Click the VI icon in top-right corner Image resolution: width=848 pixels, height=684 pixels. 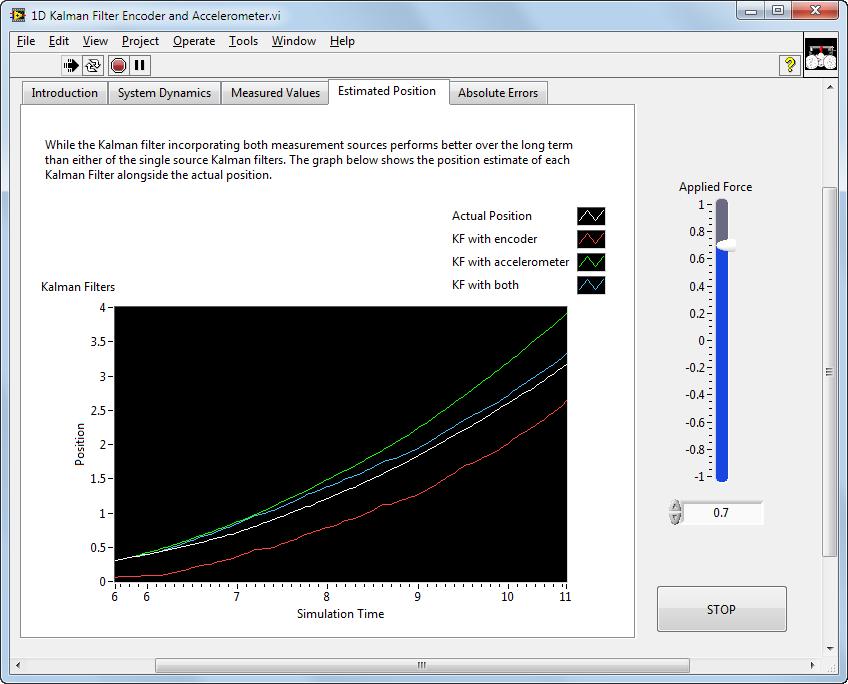click(x=820, y=55)
